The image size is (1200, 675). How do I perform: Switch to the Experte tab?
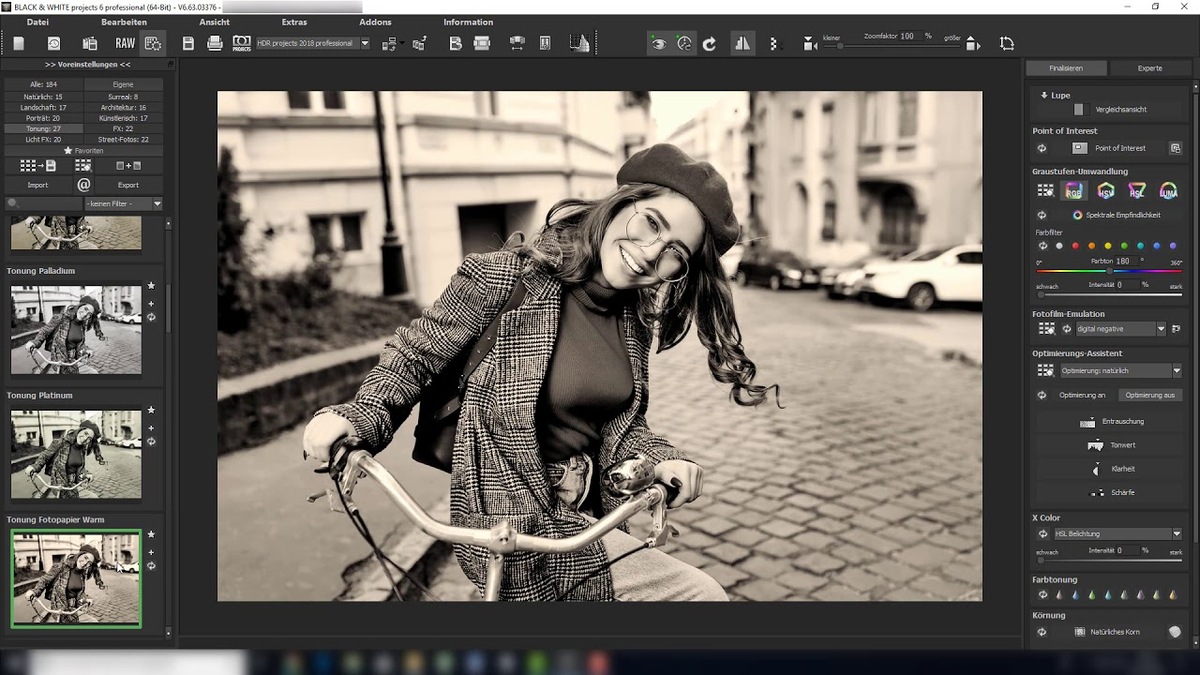coord(1150,68)
